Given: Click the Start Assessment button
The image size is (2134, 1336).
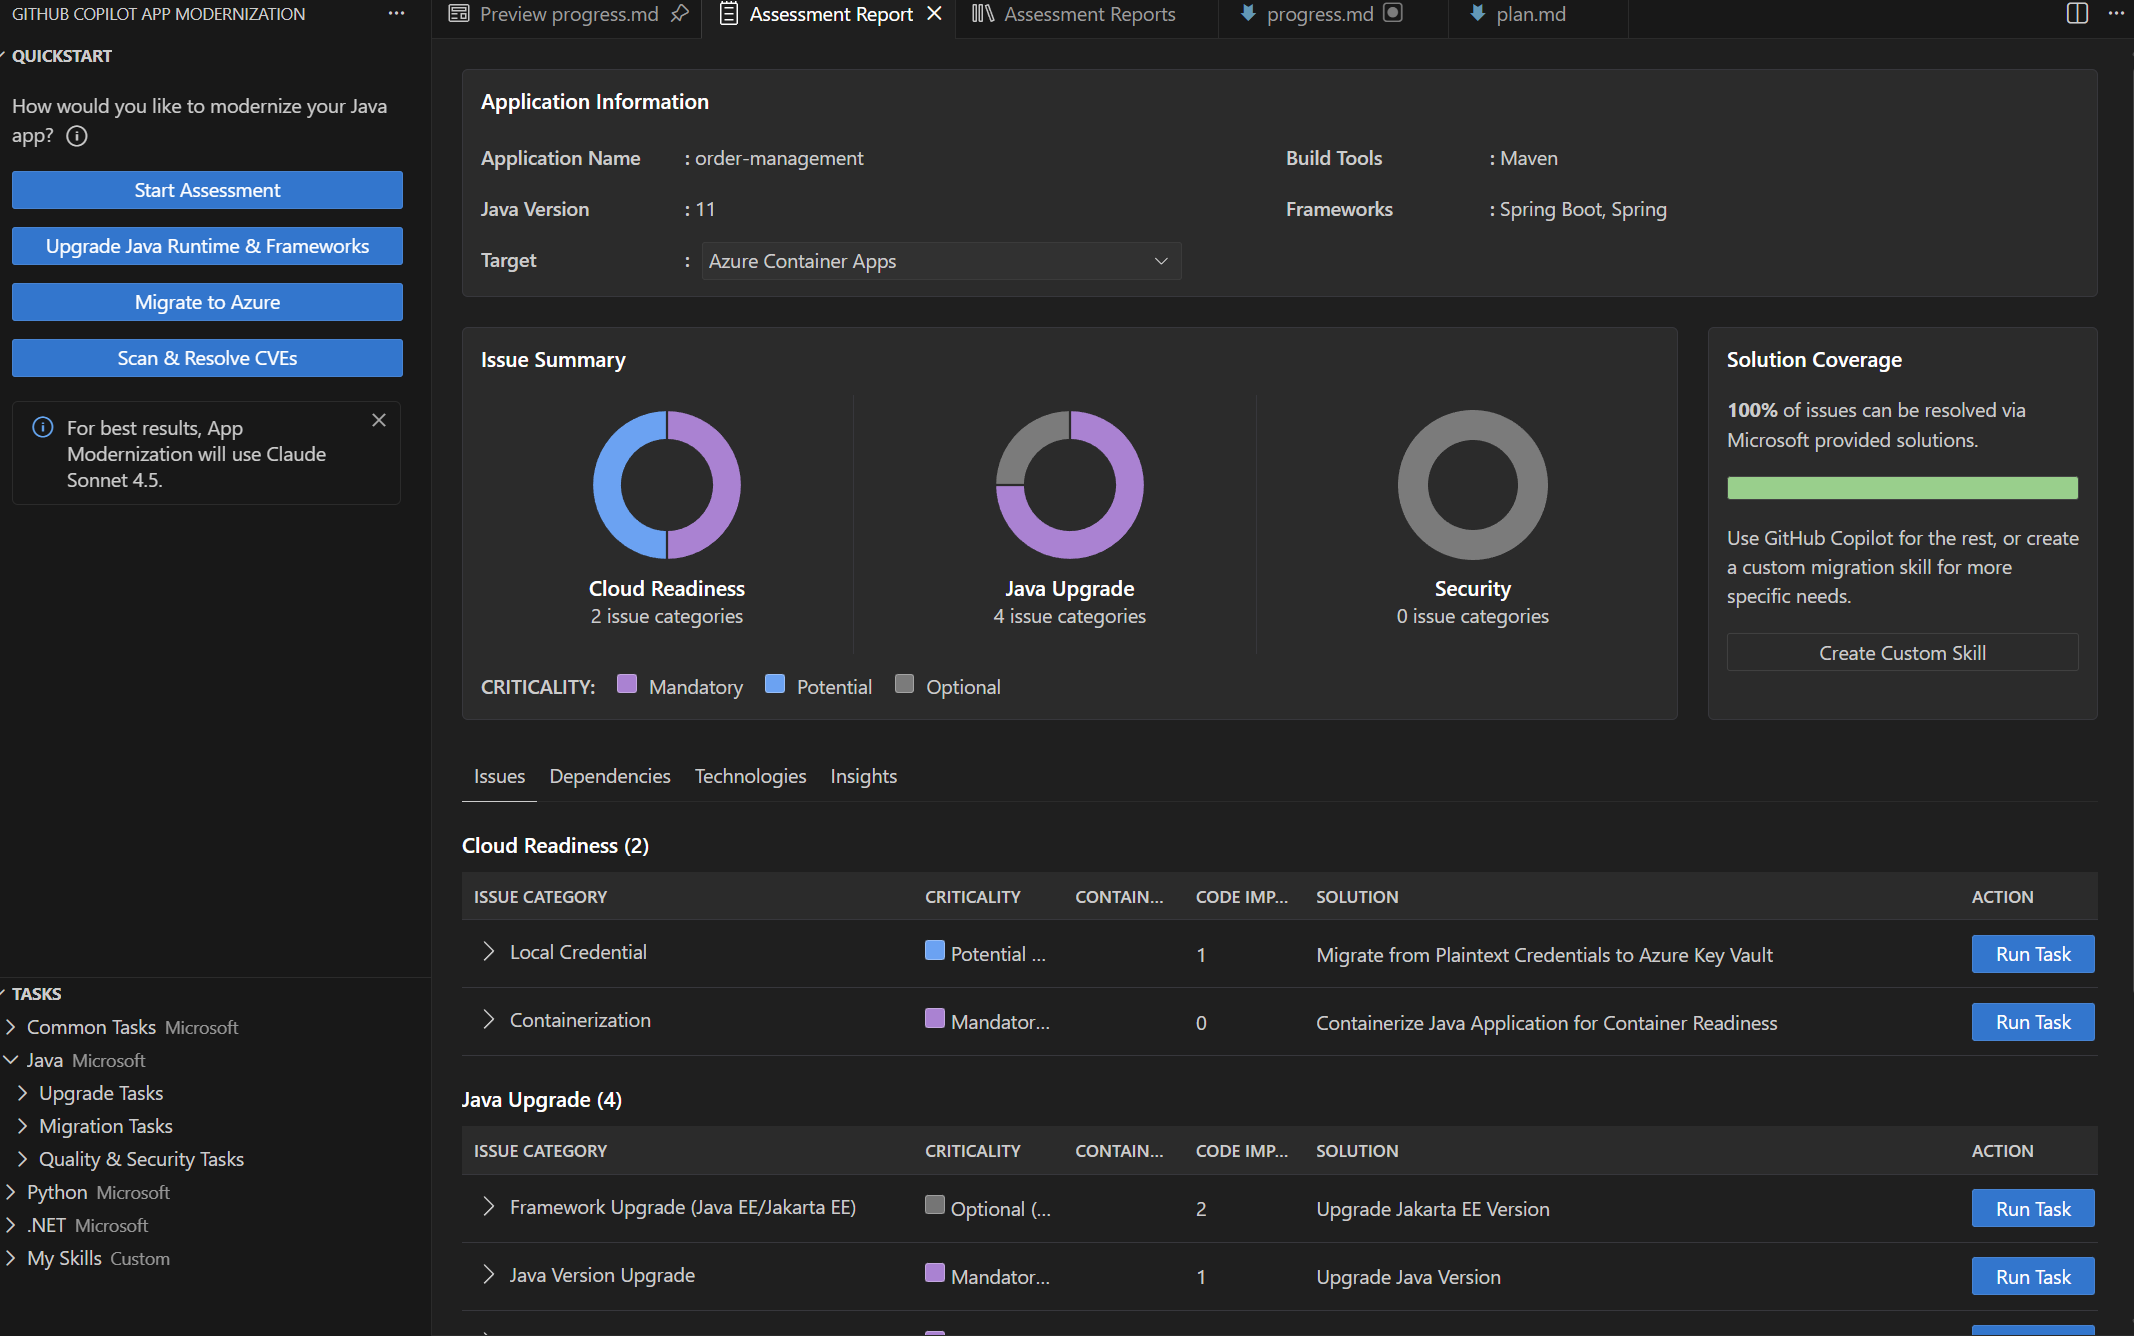Looking at the screenshot, I should pyautogui.click(x=207, y=190).
